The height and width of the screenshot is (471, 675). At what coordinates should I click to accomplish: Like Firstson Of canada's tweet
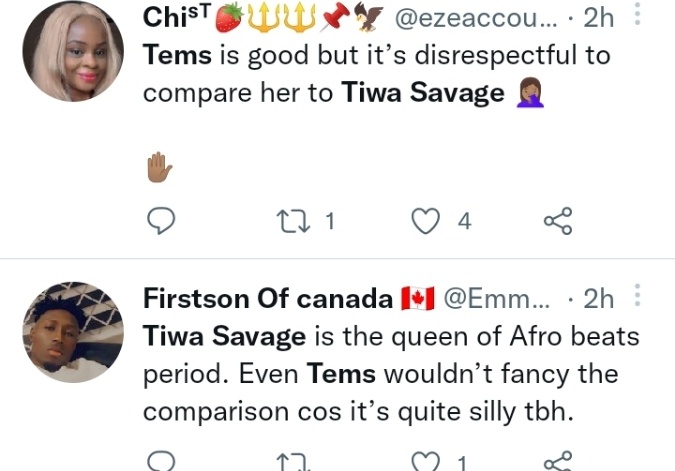click(428, 462)
